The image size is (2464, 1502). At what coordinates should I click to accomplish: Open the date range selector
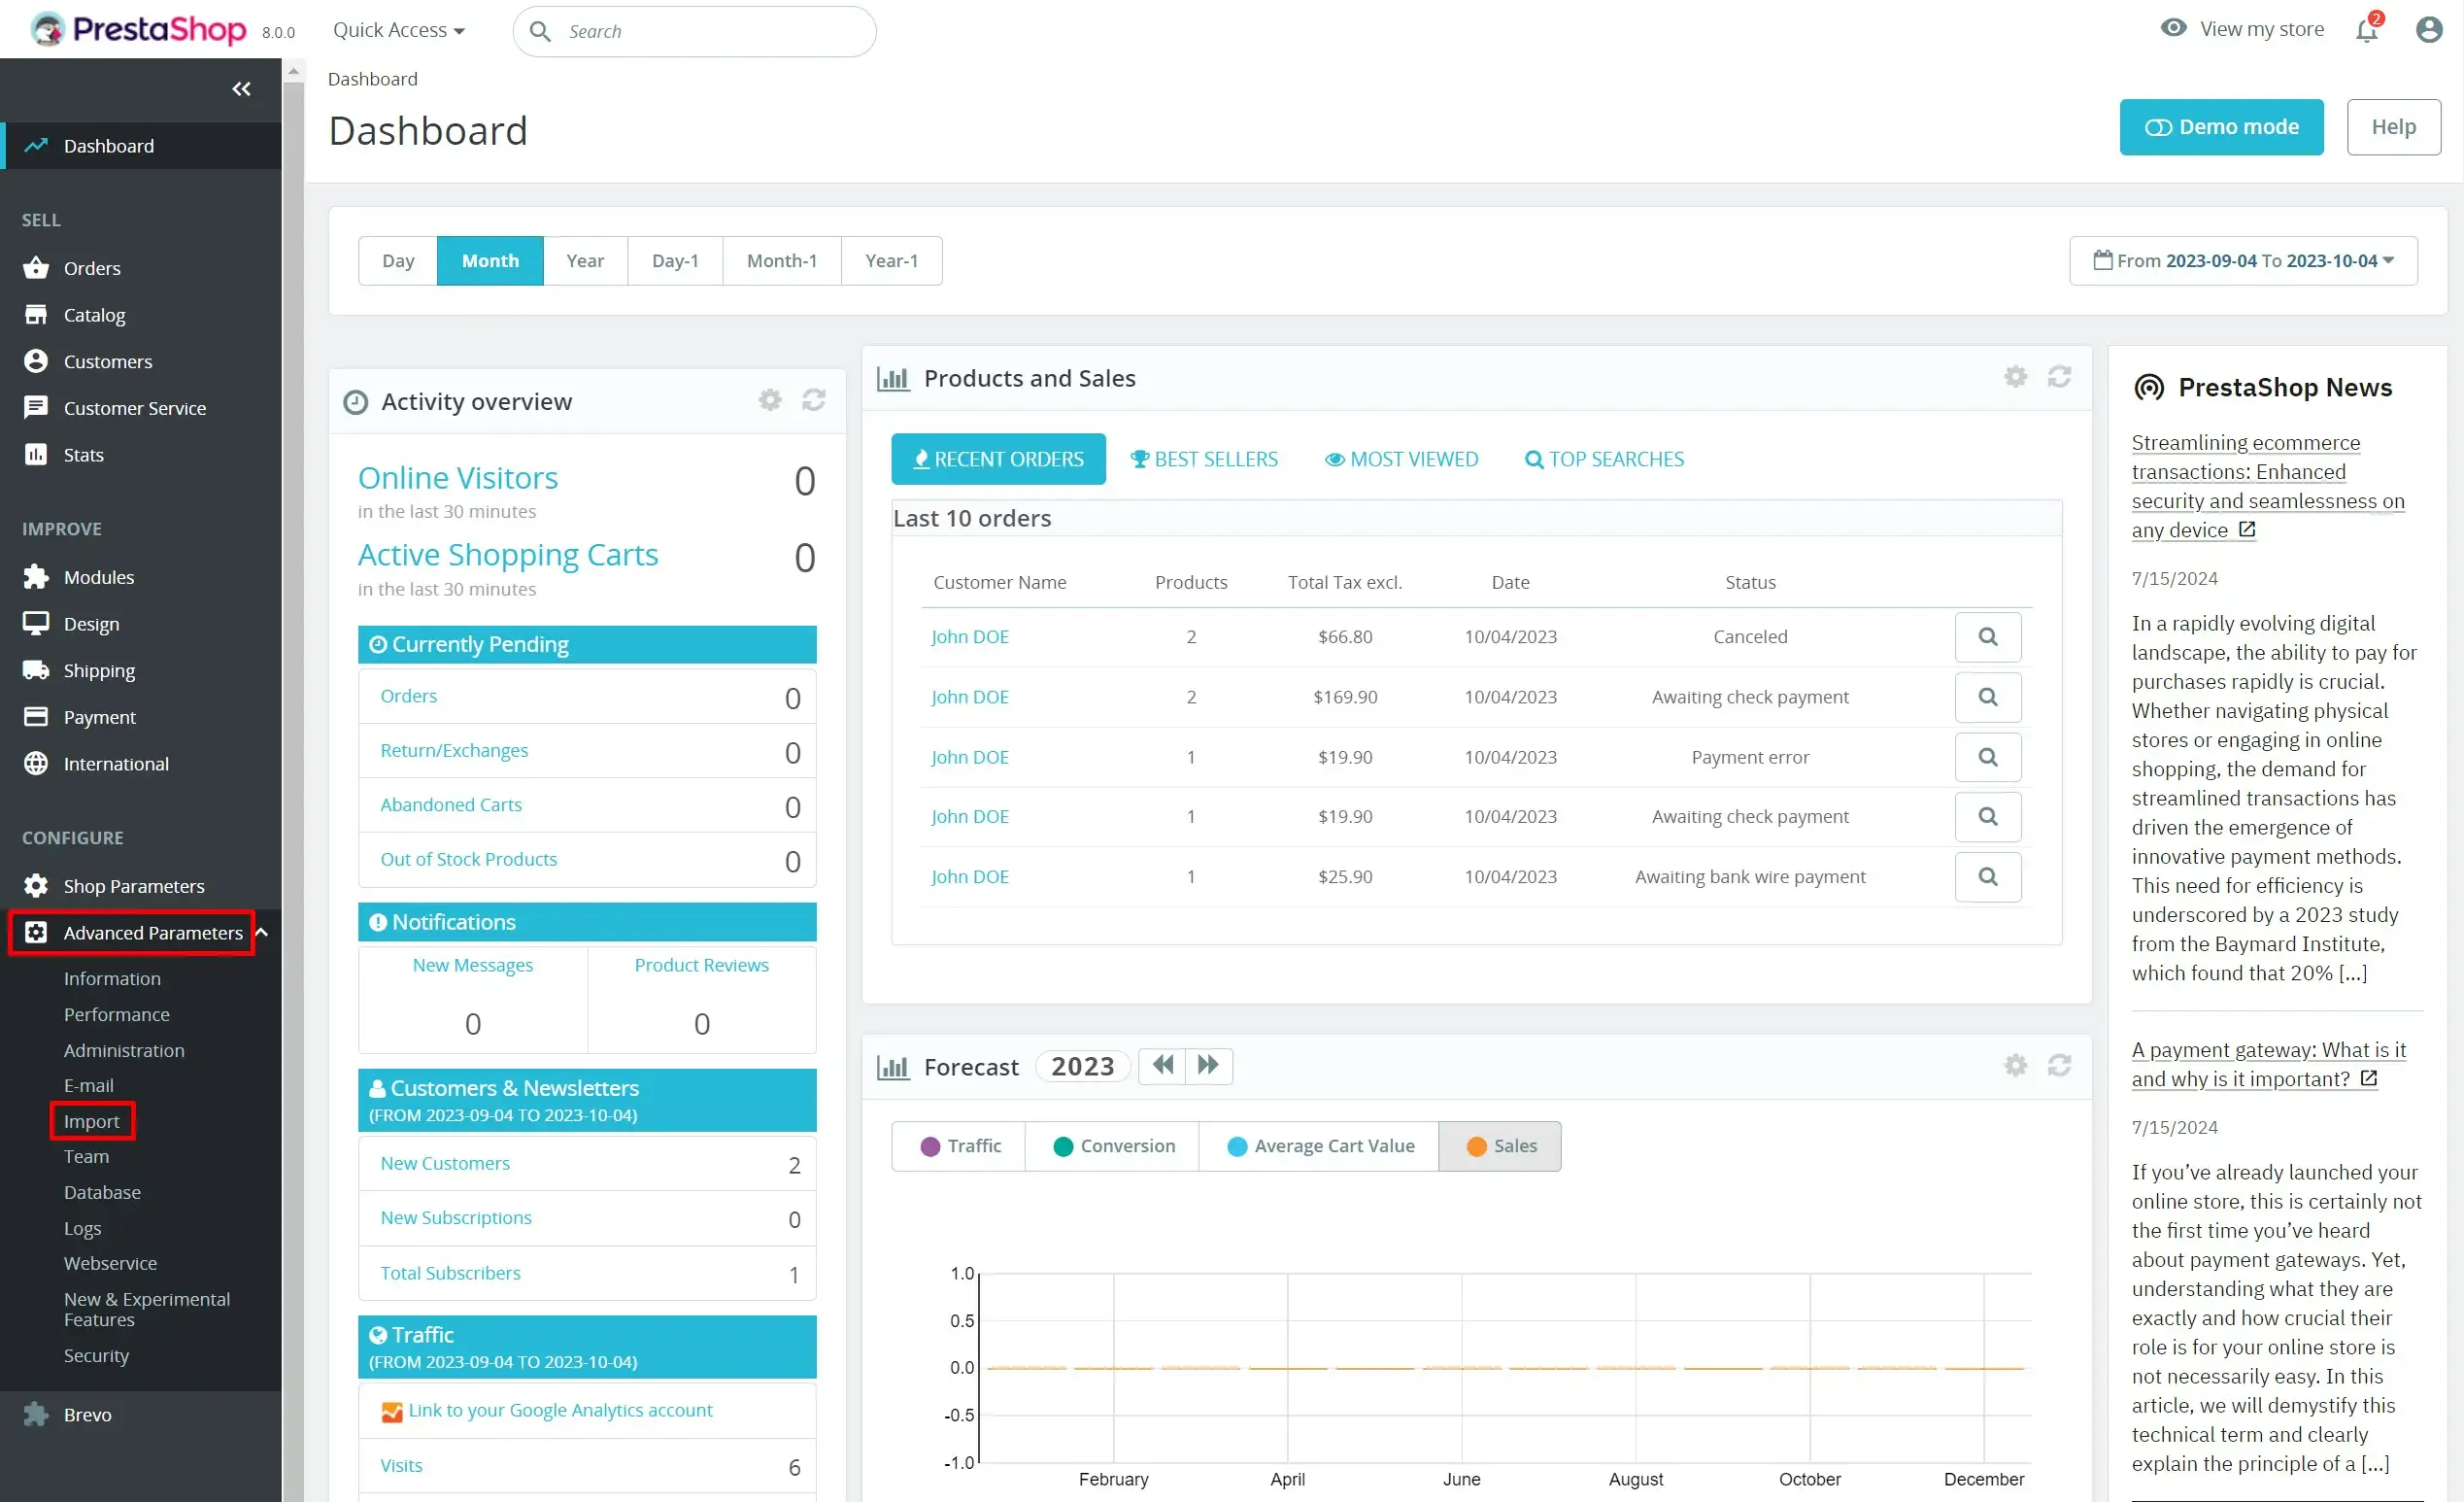pyautogui.click(x=2243, y=260)
